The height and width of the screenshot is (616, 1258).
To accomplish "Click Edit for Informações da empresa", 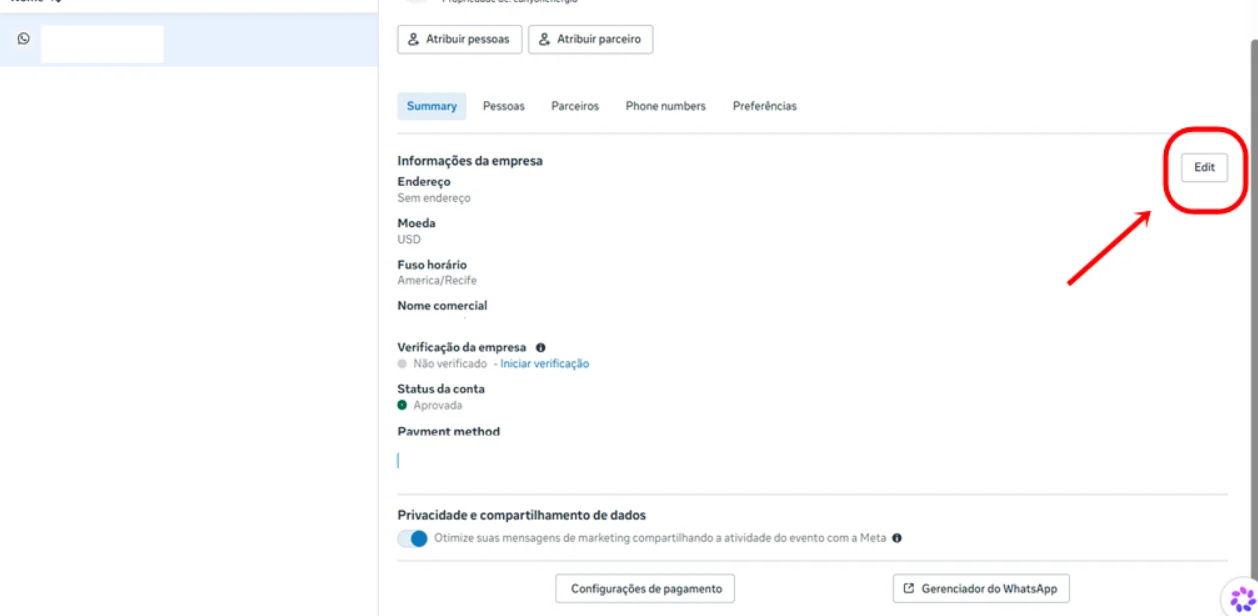I will pos(1204,168).
